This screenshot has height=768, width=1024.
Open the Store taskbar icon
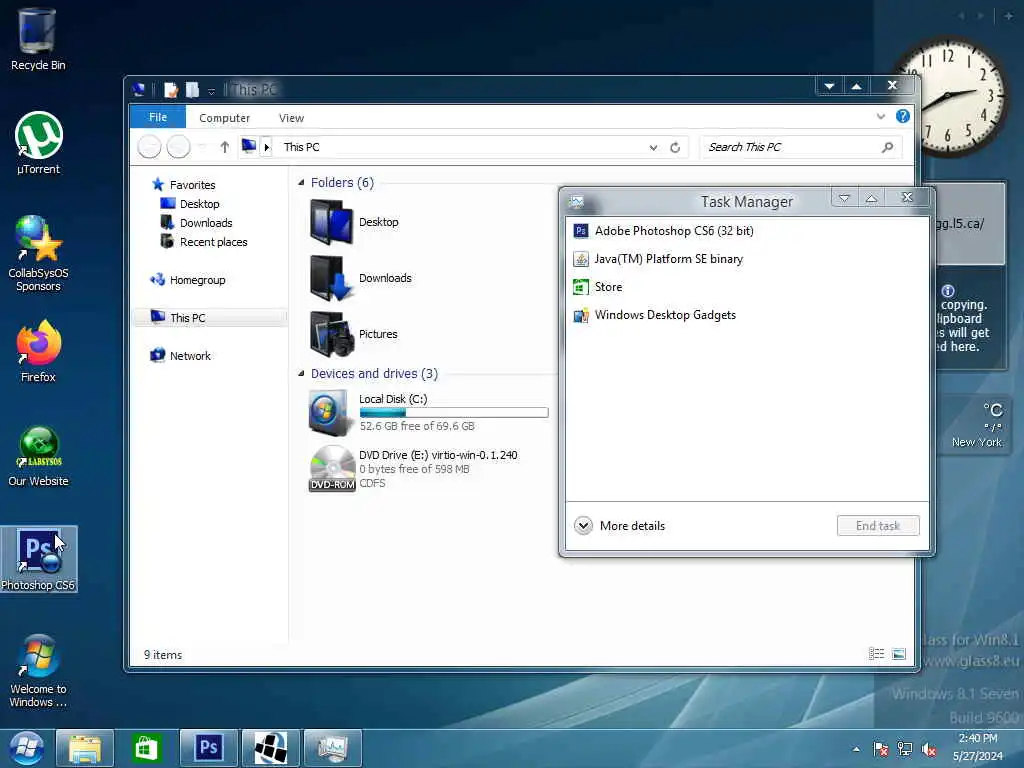pyautogui.click(x=146, y=748)
